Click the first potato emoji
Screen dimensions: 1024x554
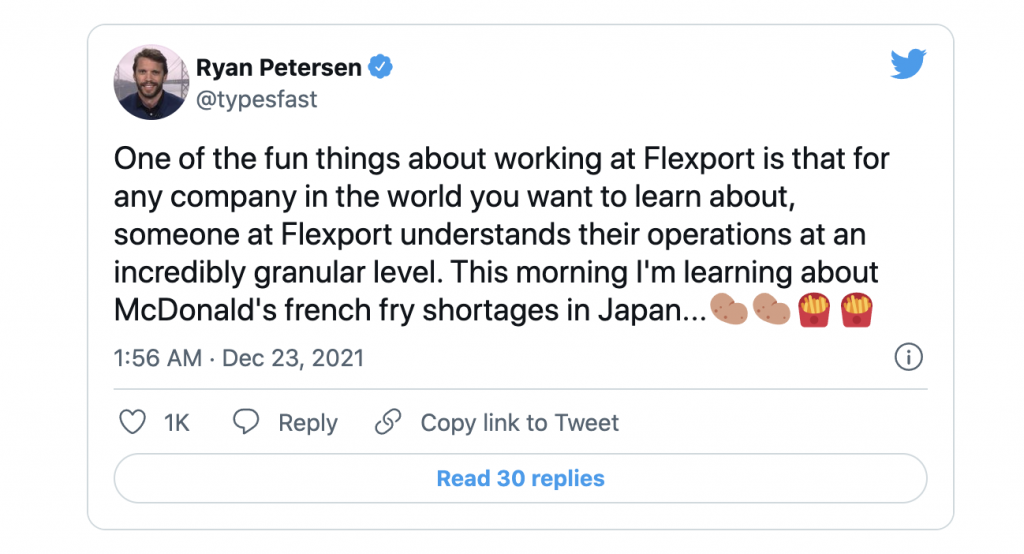(728, 310)
